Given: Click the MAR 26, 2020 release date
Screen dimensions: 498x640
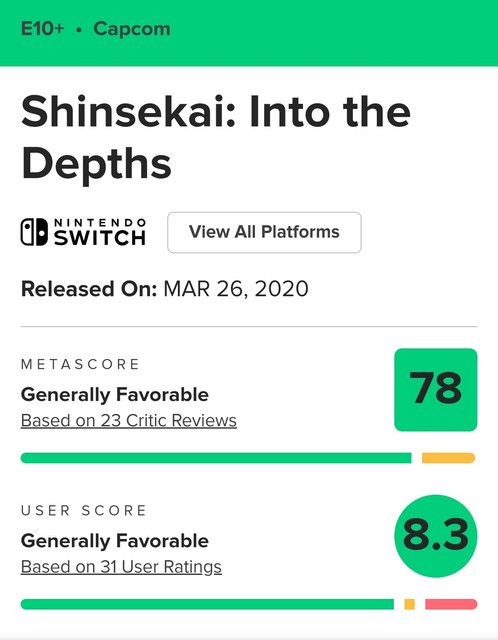Looking at the screenshot, I should 236,289.
